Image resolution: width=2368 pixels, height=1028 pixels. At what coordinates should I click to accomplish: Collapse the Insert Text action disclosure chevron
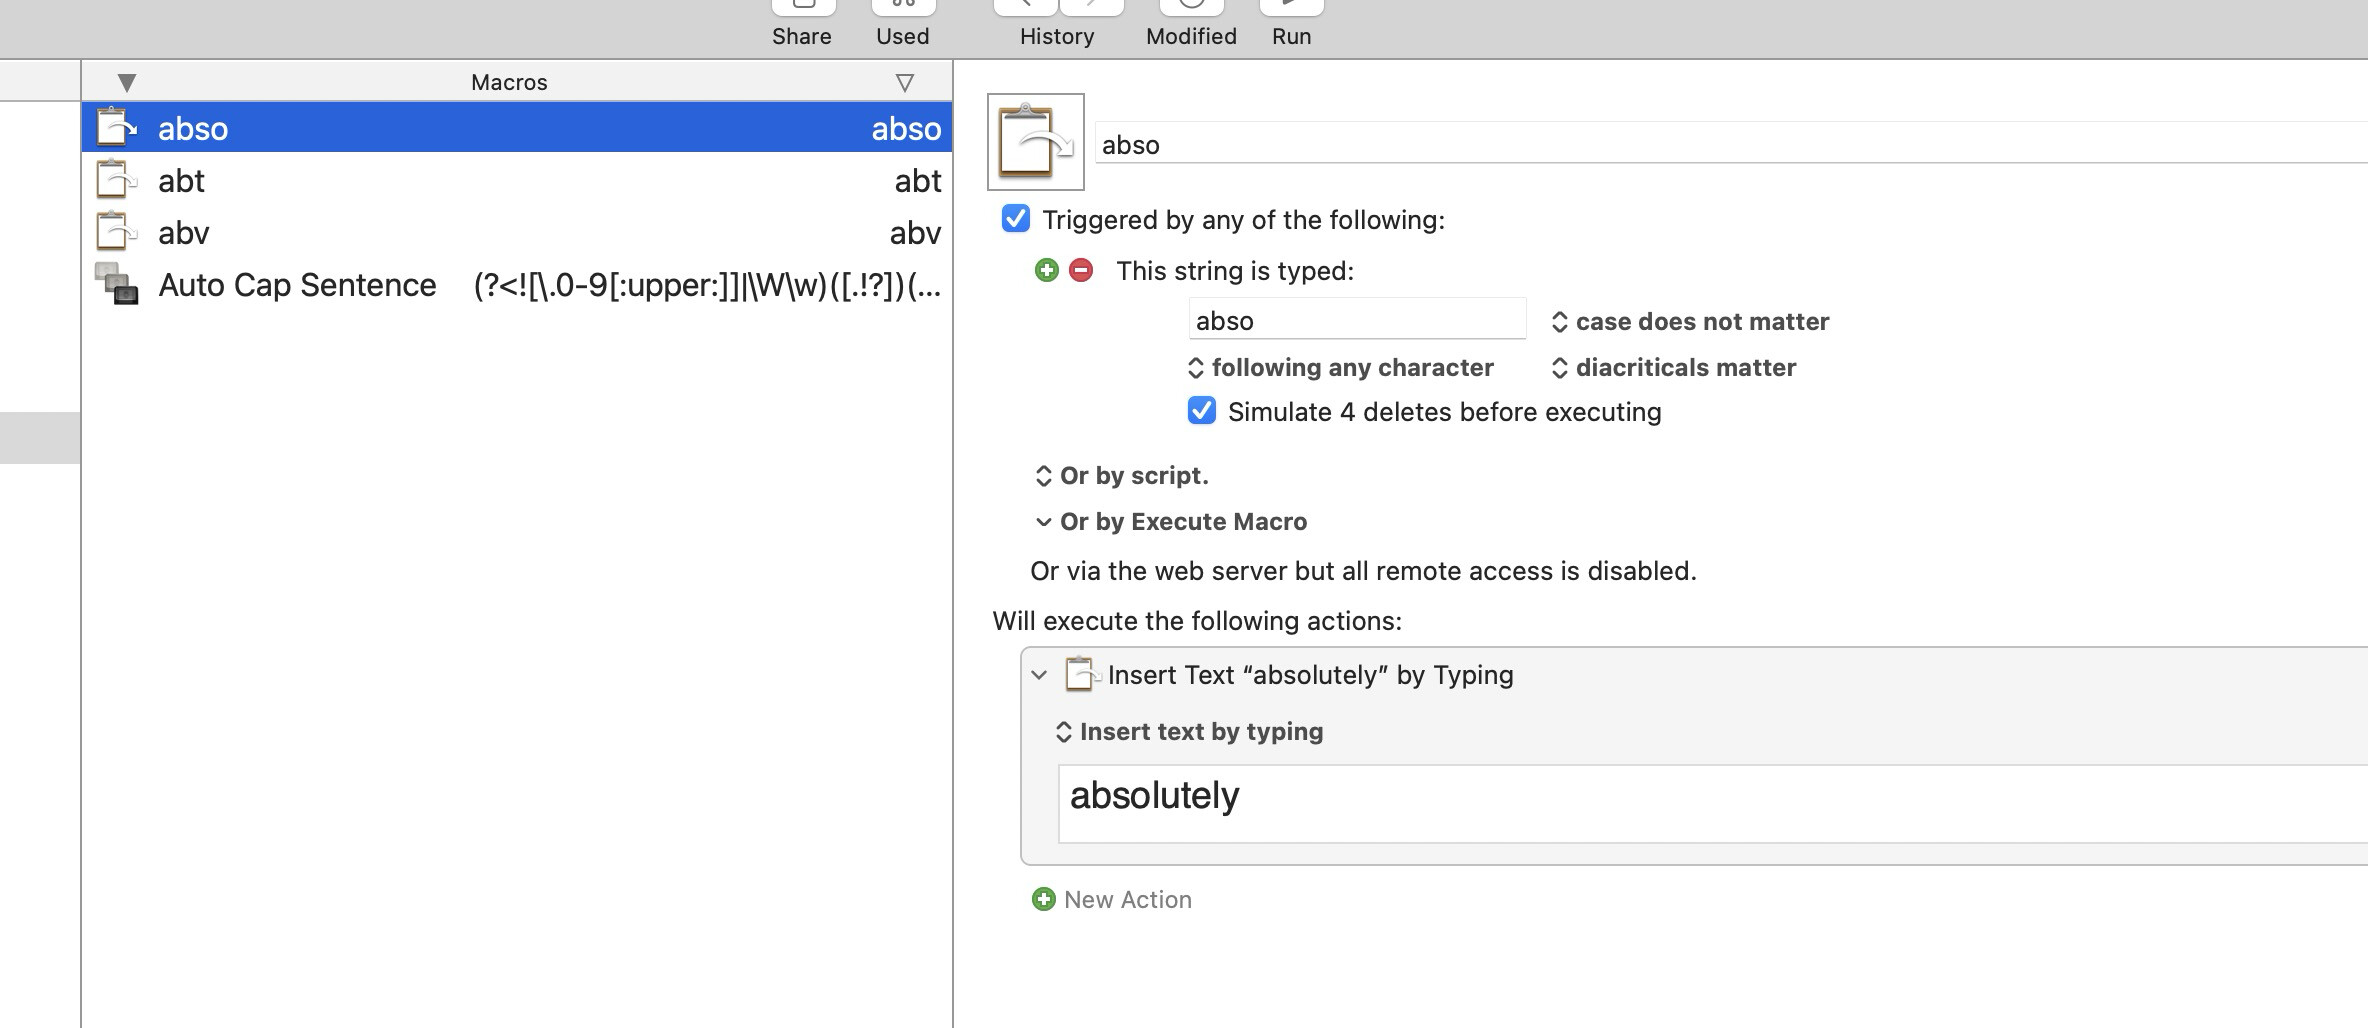pyautogui.click(x=1039, y=675)
